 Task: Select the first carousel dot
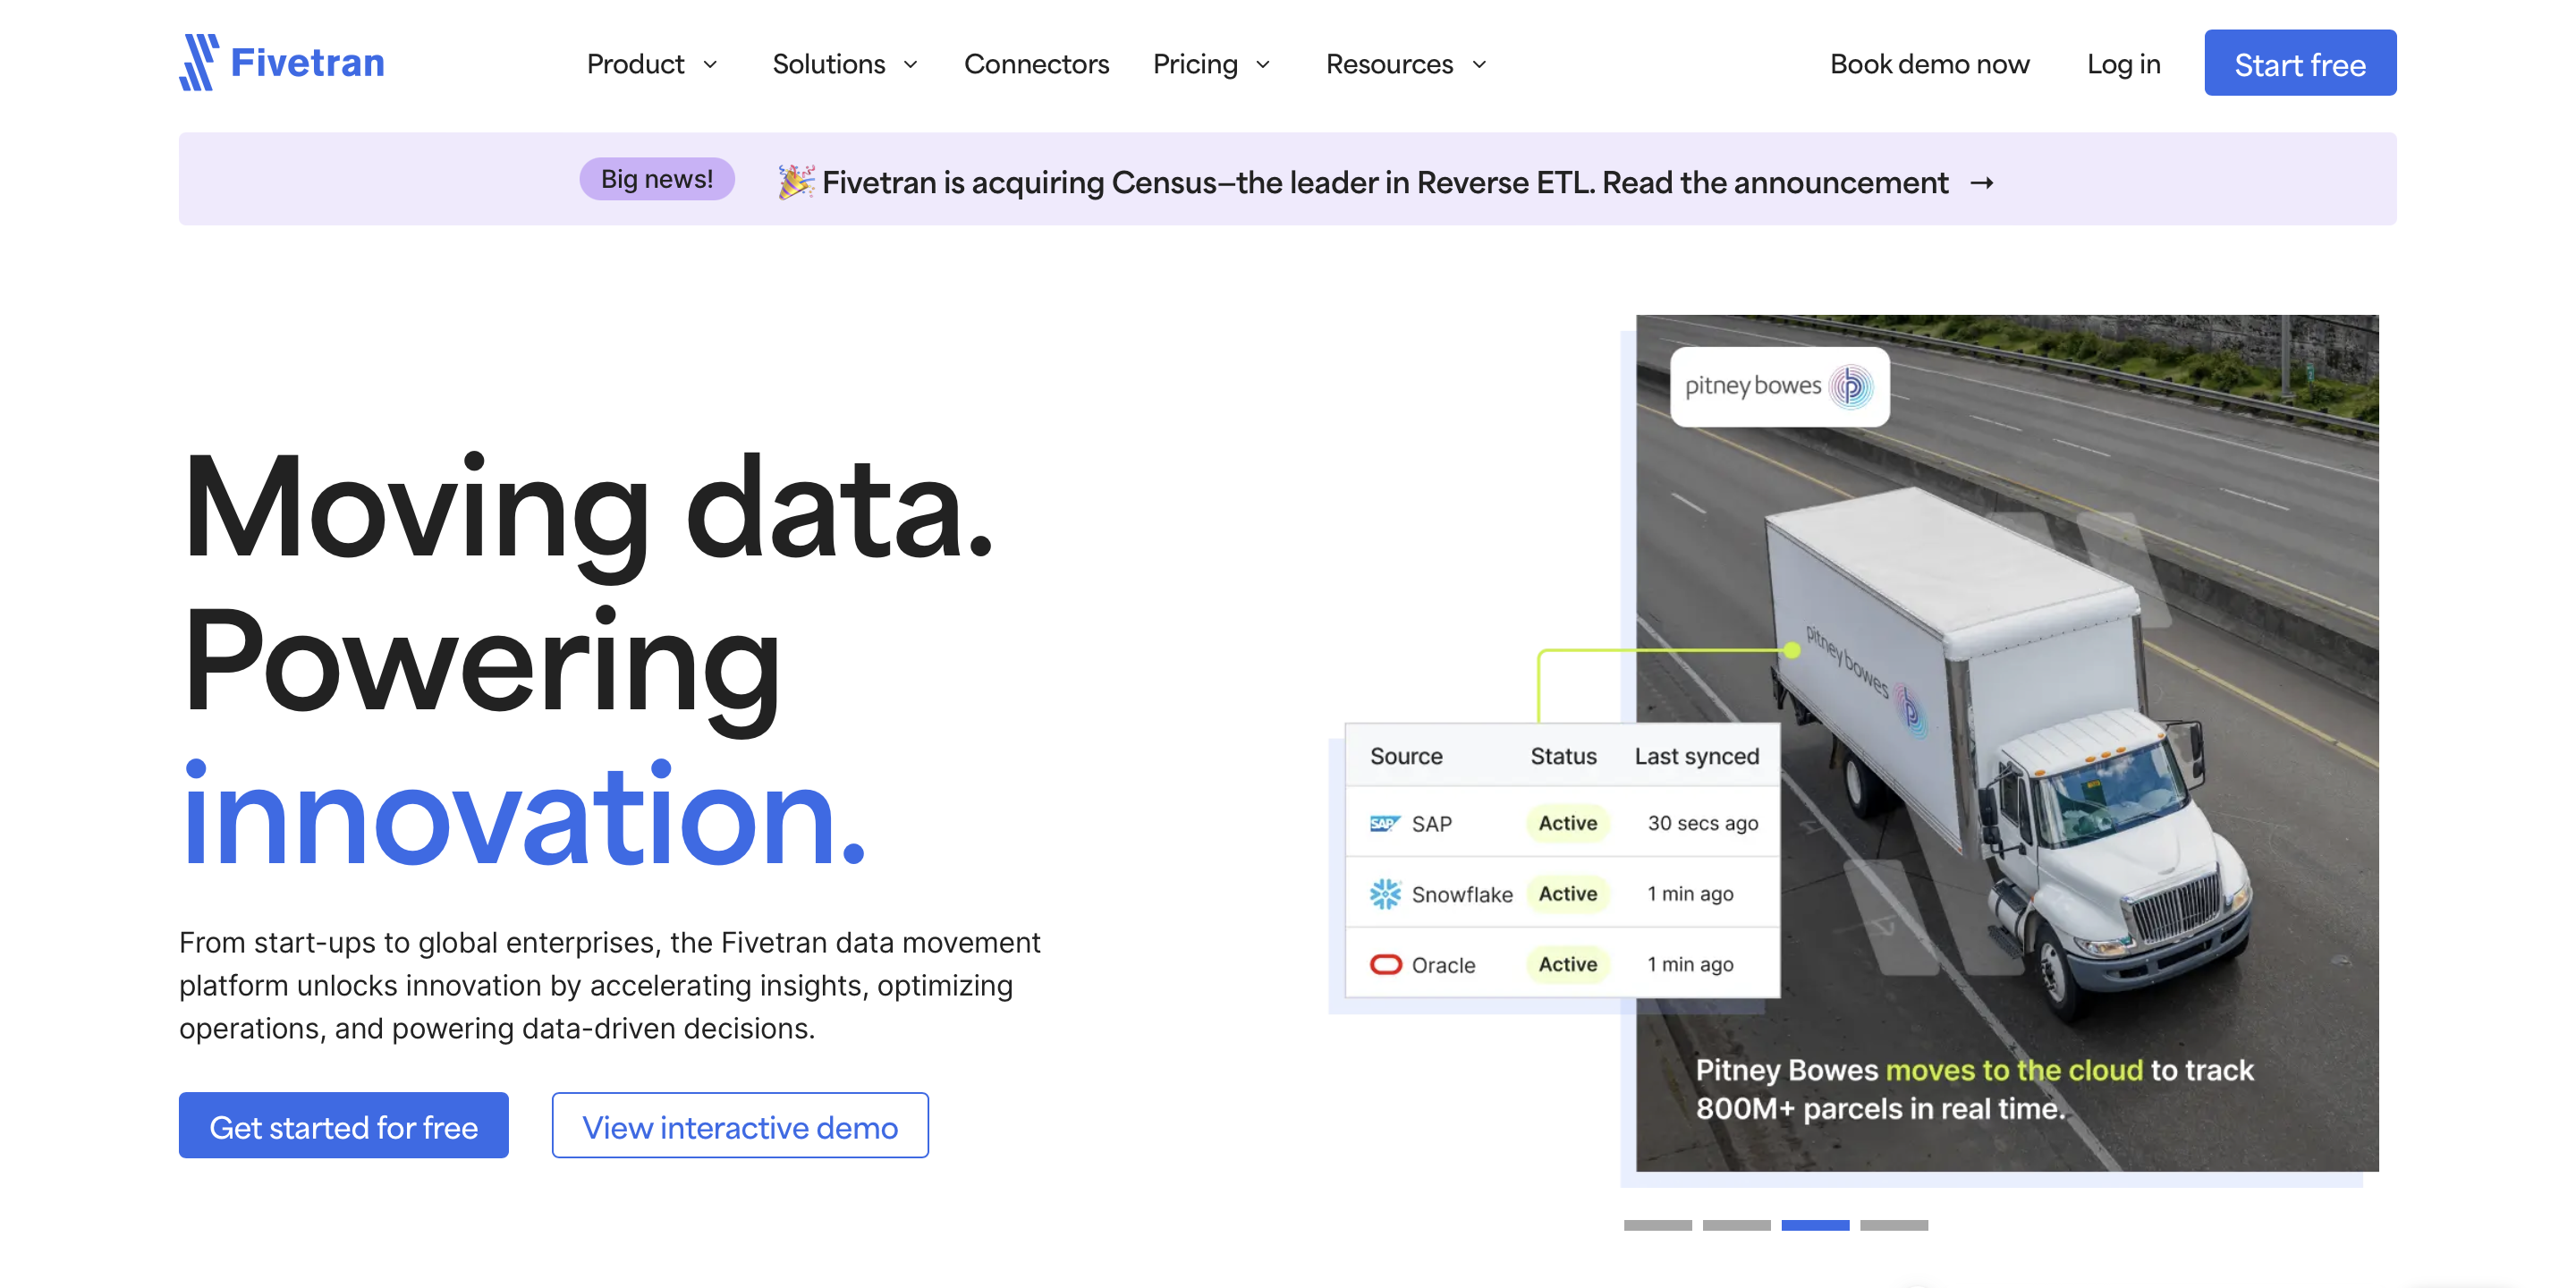click(x=1660, y=1225)
